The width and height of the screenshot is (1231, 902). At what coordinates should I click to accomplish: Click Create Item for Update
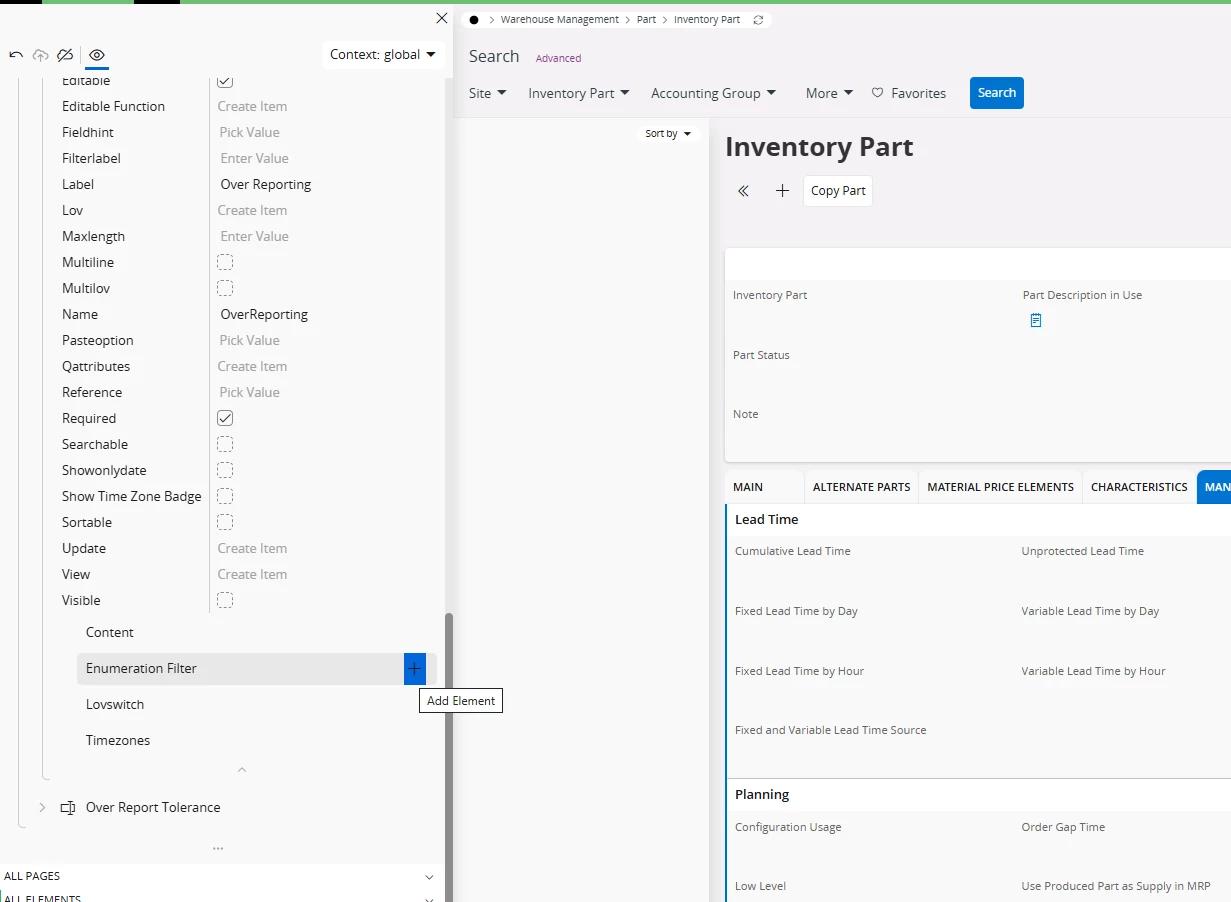[x=252, y=548]
